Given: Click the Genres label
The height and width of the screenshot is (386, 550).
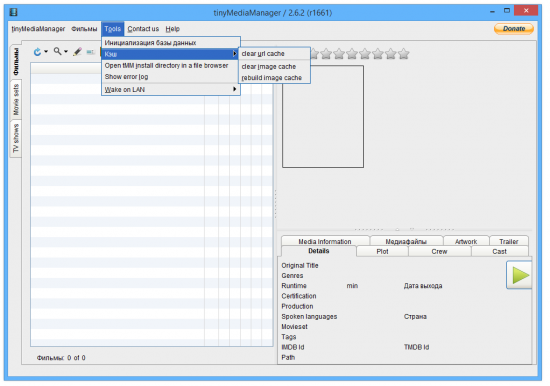Looking at the screenshot, I should [292, 275].
